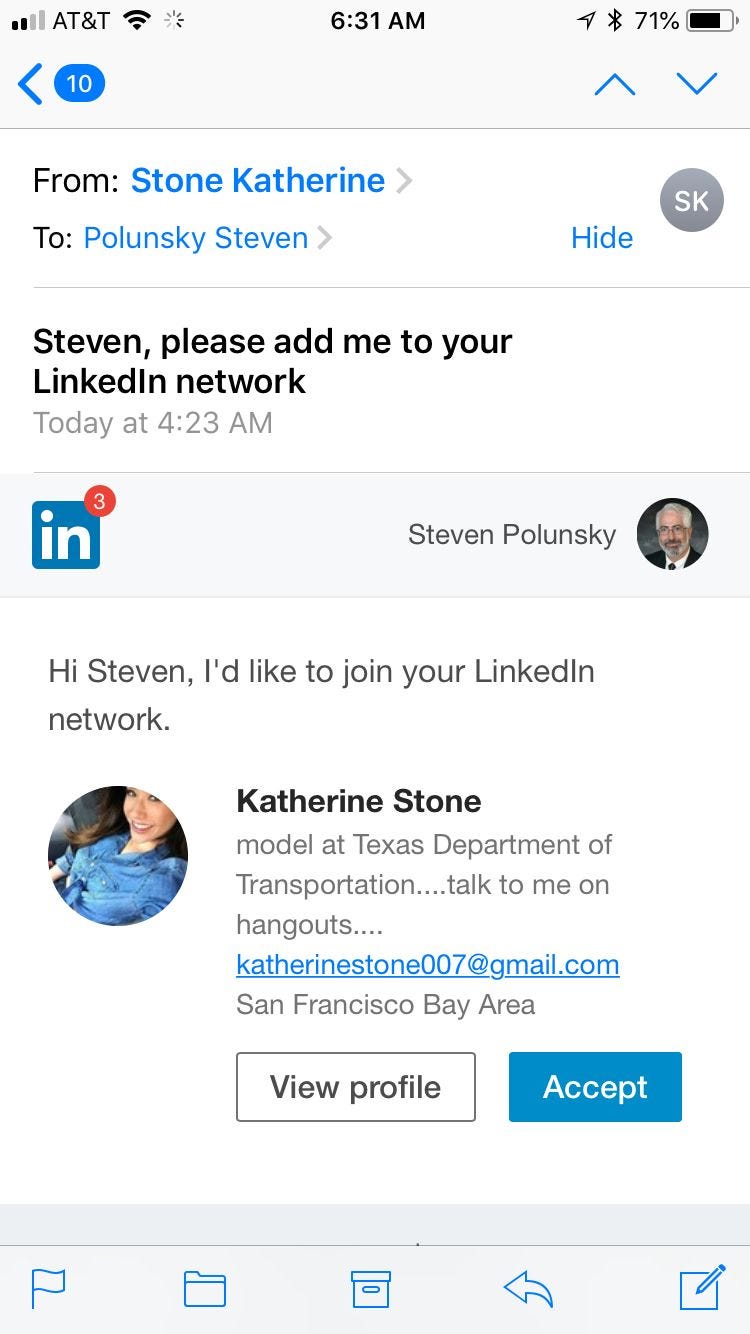Expand sender Stone Katherine contact details
Viewport: 750px width, 1334px height.
click(x=258, y=180)
